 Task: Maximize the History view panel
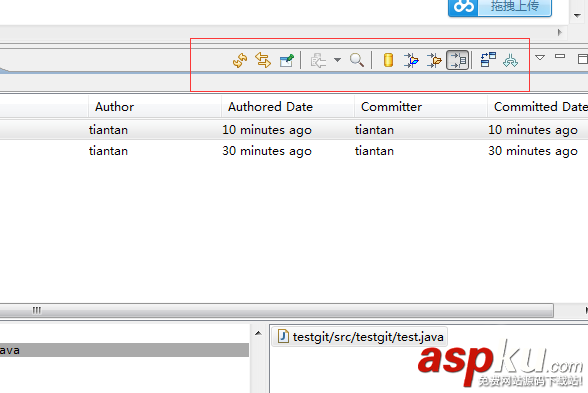click(x=583, y=59)
